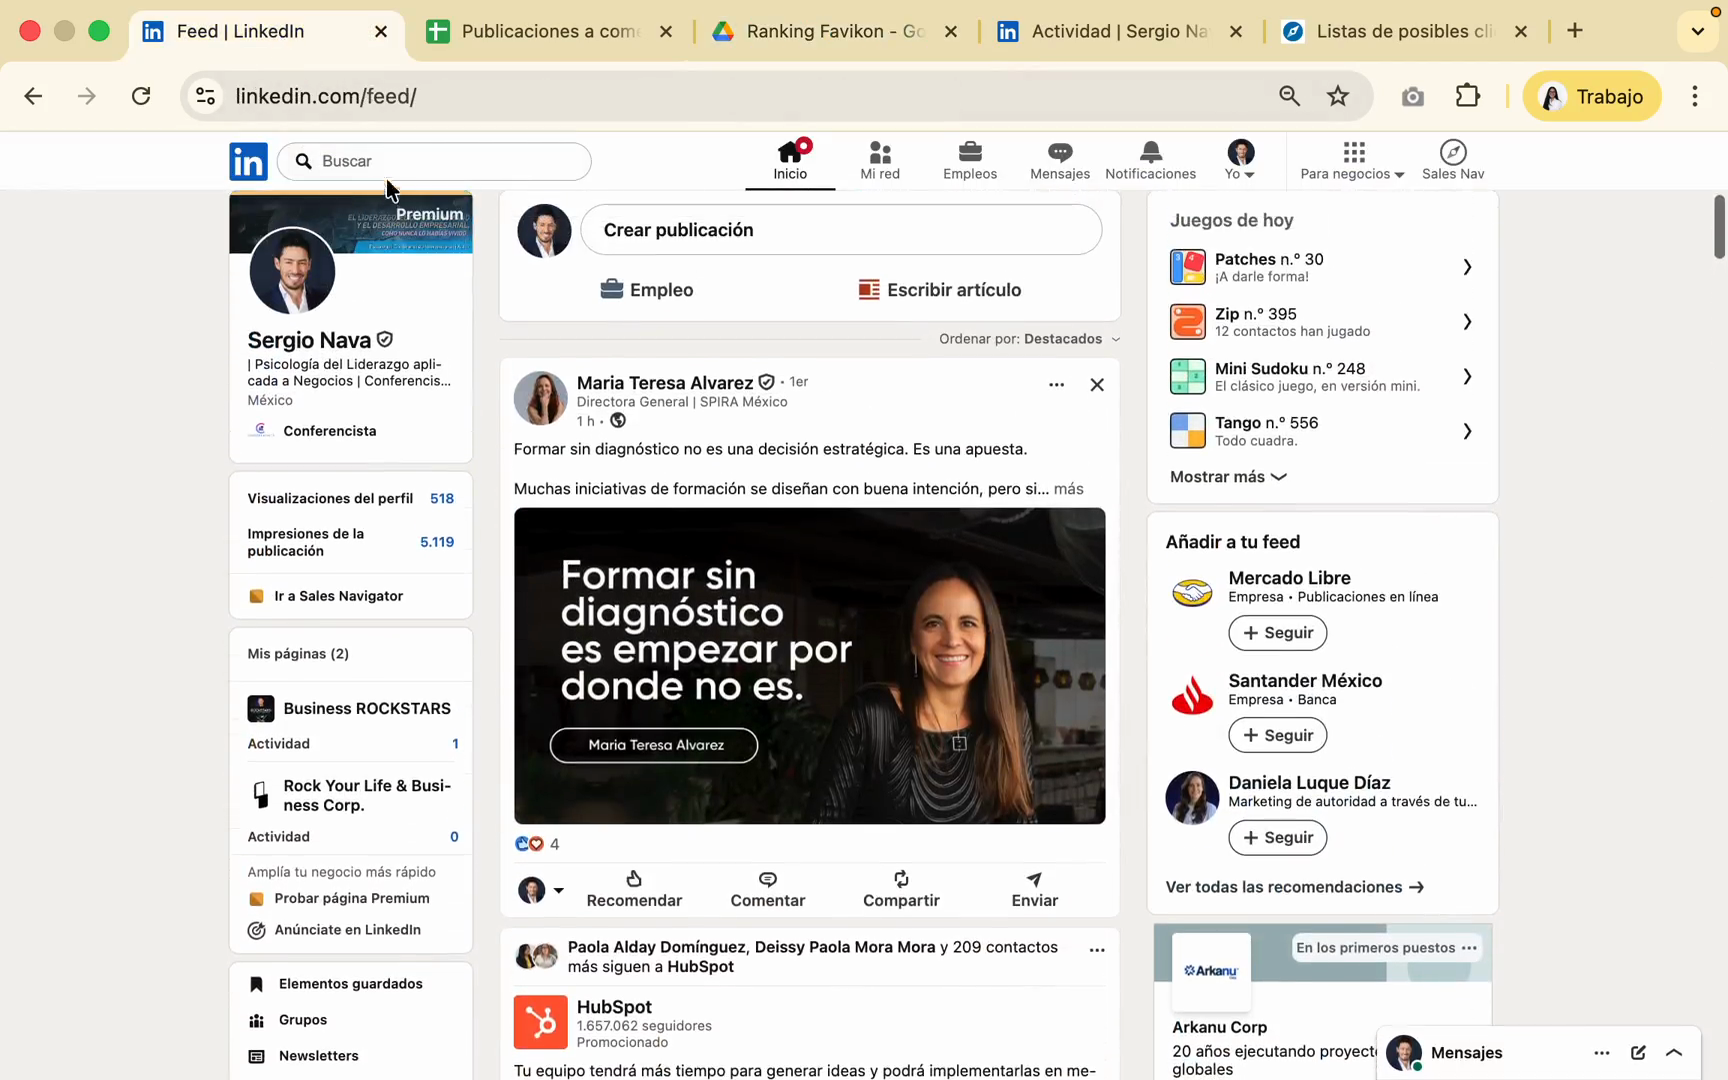Click the Escribir artículo button
Image resolution: width=1728 pixels, height=1080 pixels.
tap(939, 290)
